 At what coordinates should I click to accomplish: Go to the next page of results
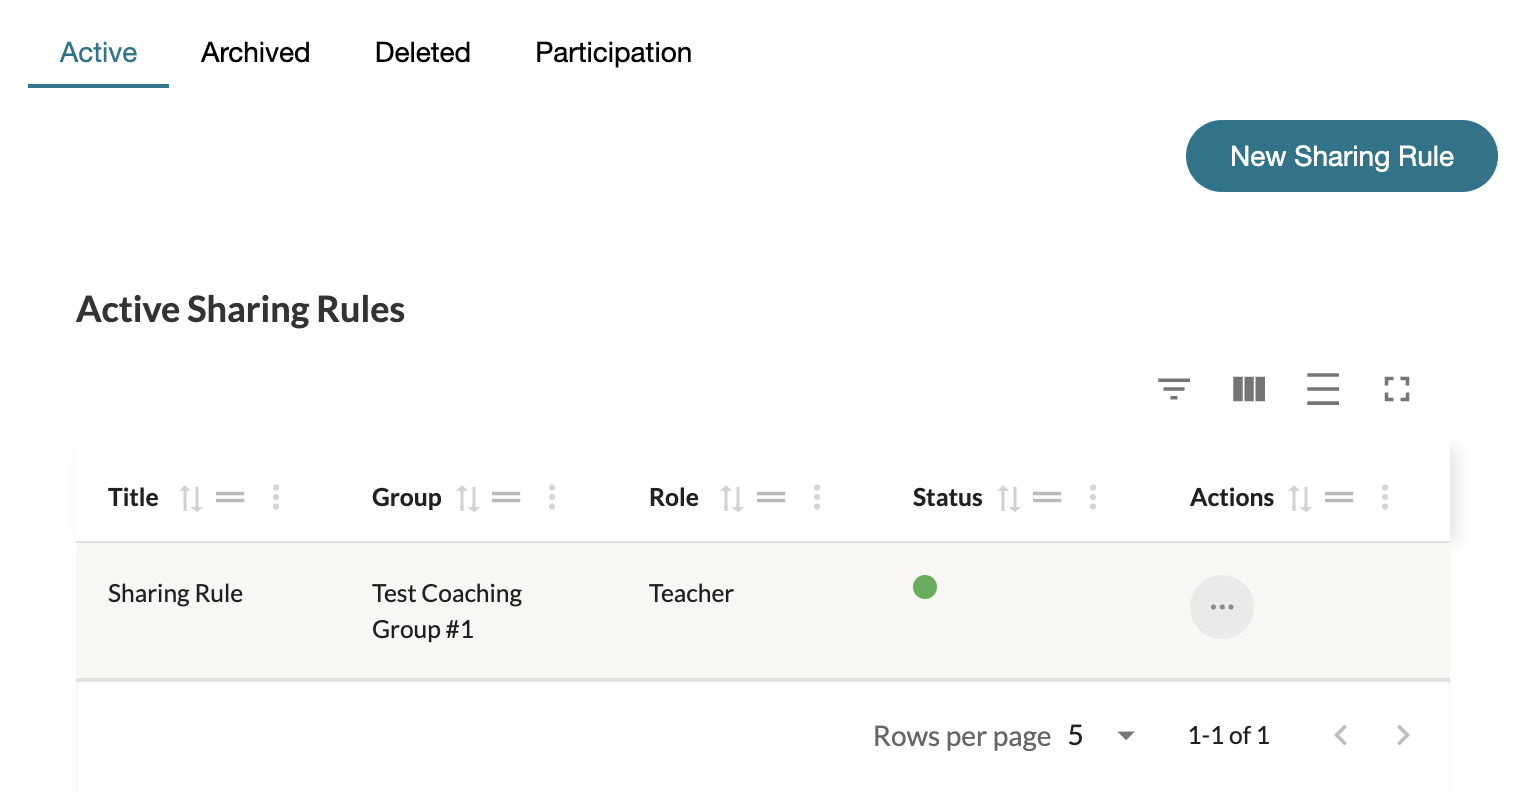point(1403,736)
